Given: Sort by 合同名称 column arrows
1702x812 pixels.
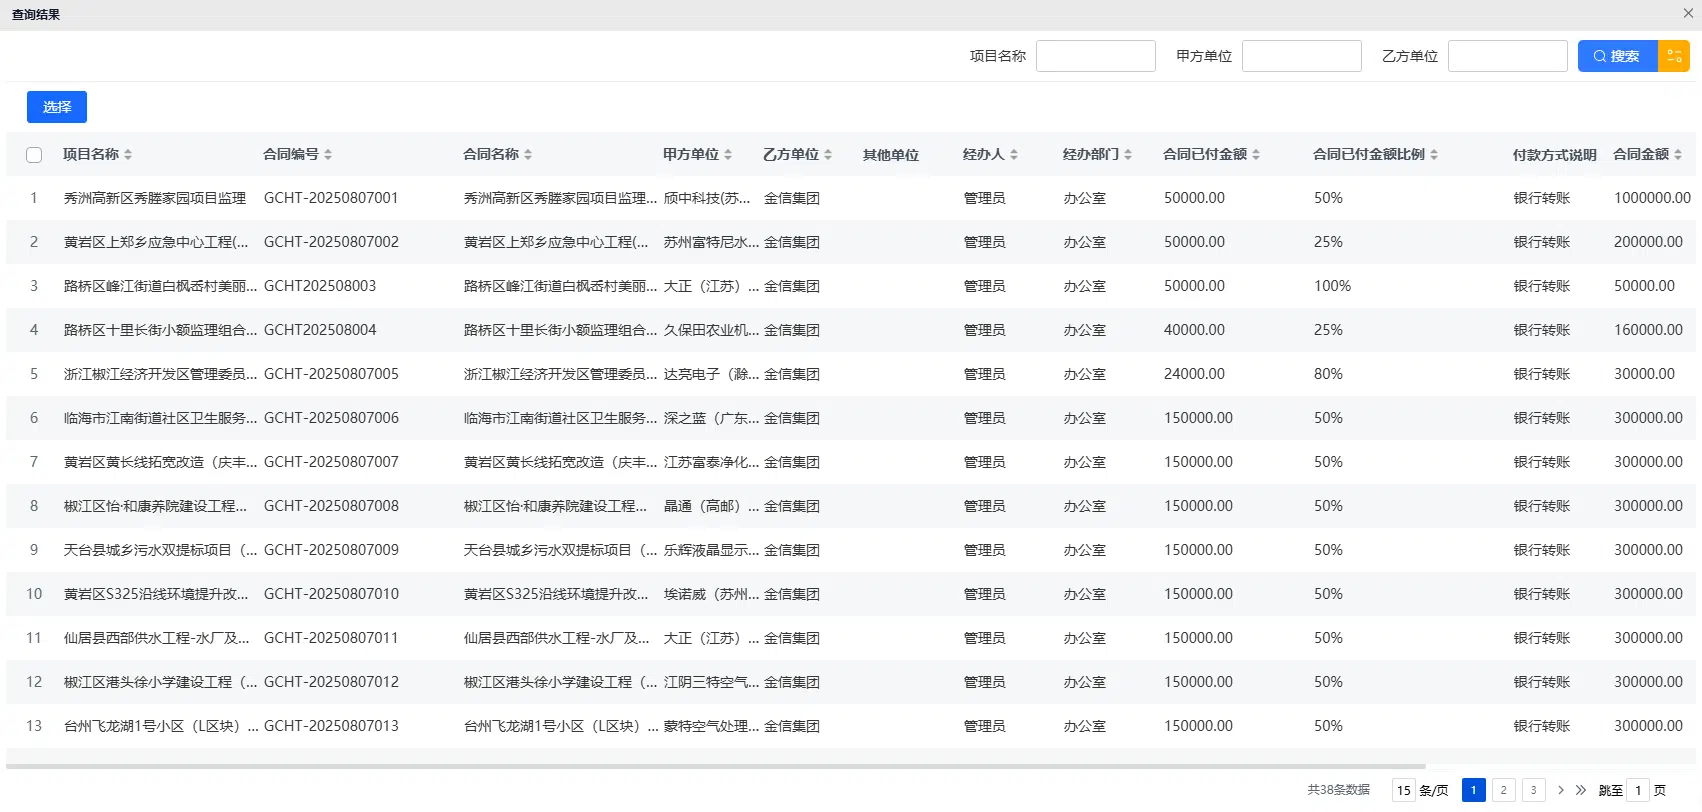Looking at the screenshot, I should (x=528, y=154).
